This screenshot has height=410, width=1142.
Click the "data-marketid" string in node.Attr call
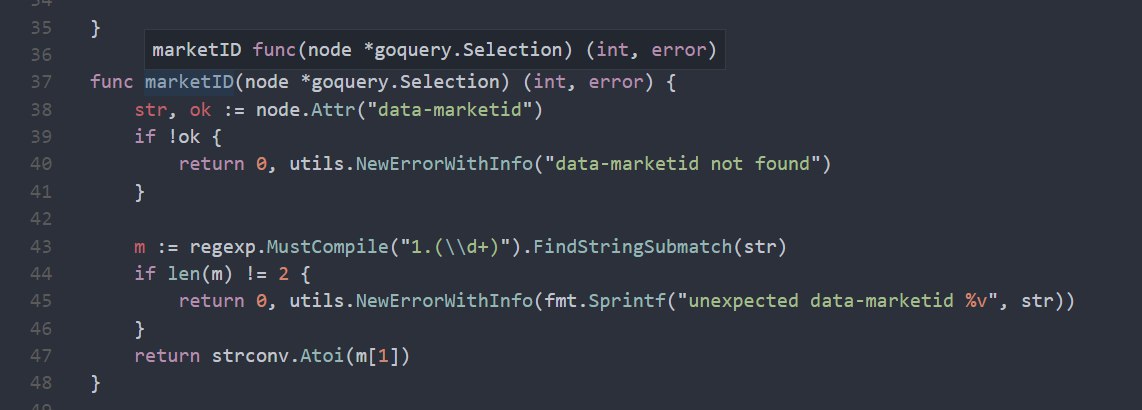455,110
